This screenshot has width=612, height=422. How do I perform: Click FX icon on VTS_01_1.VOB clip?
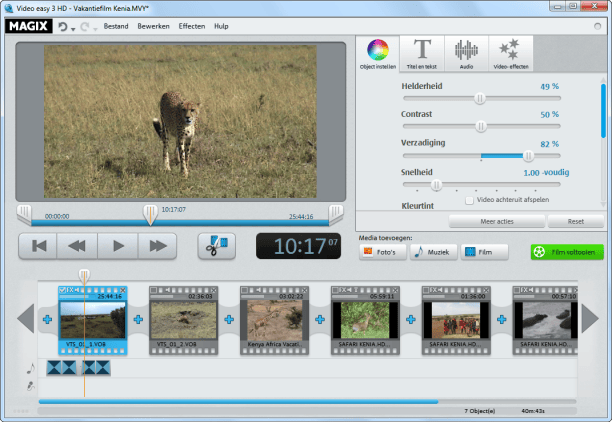point(70,290)
